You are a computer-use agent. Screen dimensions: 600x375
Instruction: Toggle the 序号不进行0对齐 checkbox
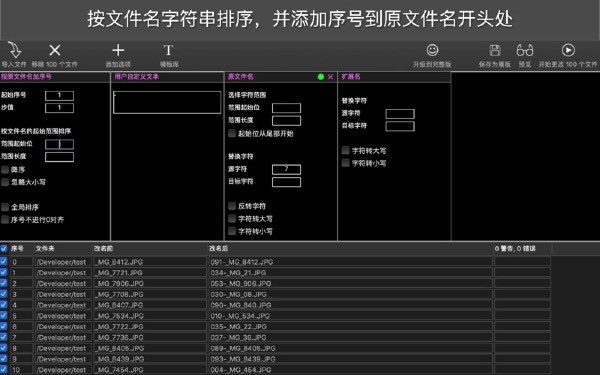tap(5, 220)
